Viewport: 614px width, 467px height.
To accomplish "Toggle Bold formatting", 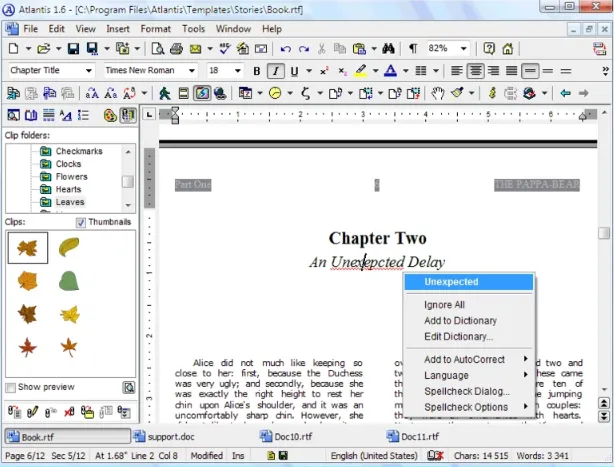I will (256, 71).
